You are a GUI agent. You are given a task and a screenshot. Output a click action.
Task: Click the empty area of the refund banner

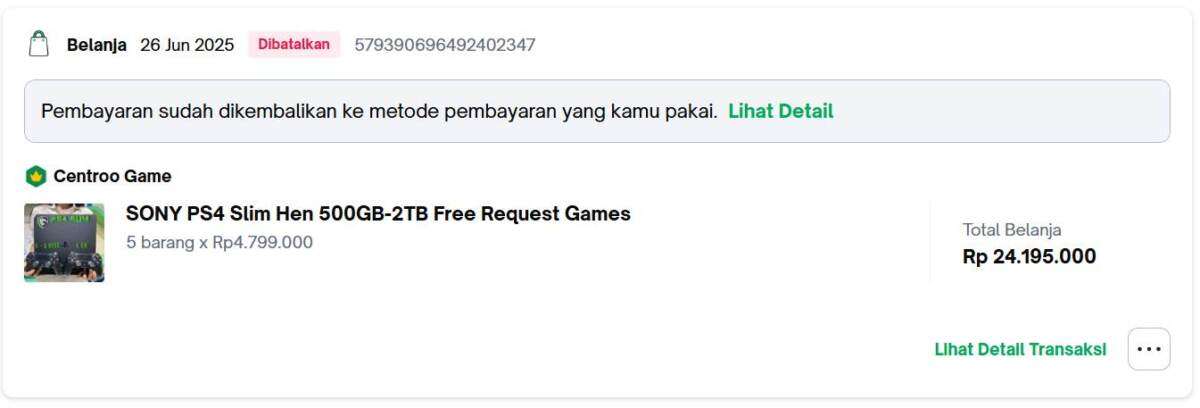point(1000,111)
